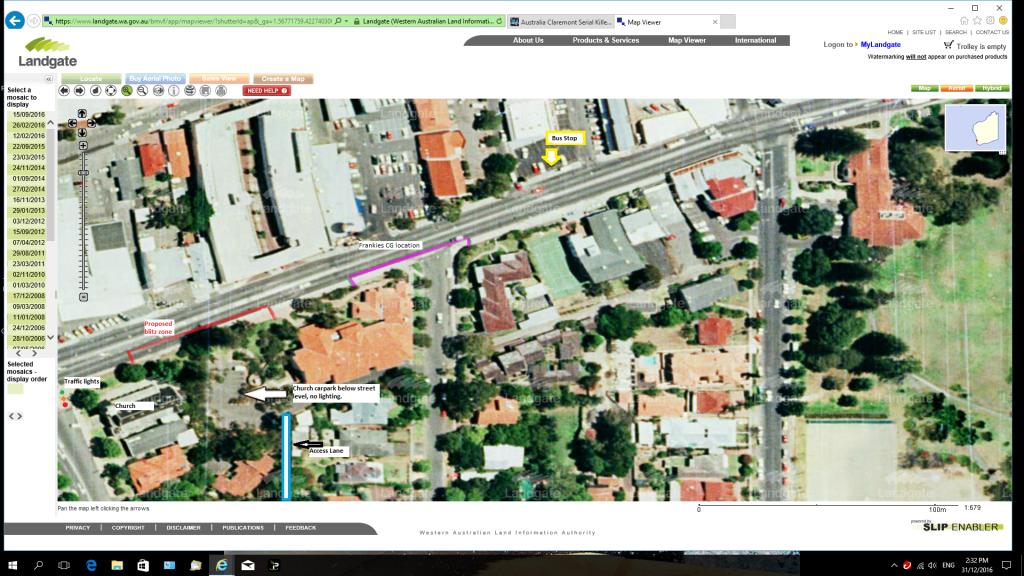The image size is (1024, 576).
Task: Go to previous map extent arrow
Action: coord(65,90)
